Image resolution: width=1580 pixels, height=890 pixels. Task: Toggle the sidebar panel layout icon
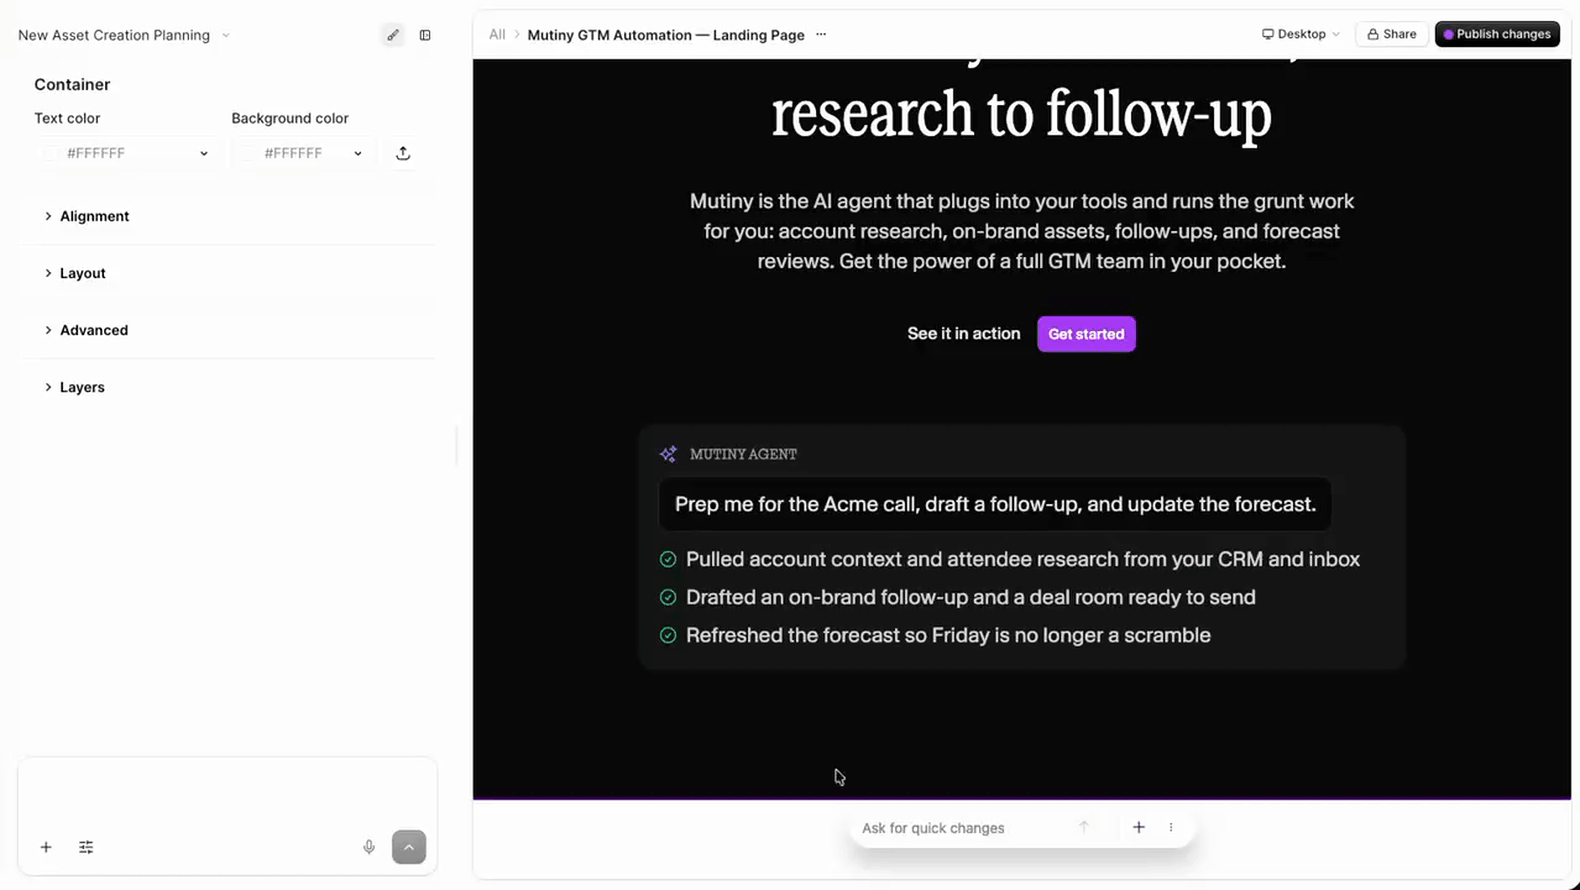click(x=425, y=35)
